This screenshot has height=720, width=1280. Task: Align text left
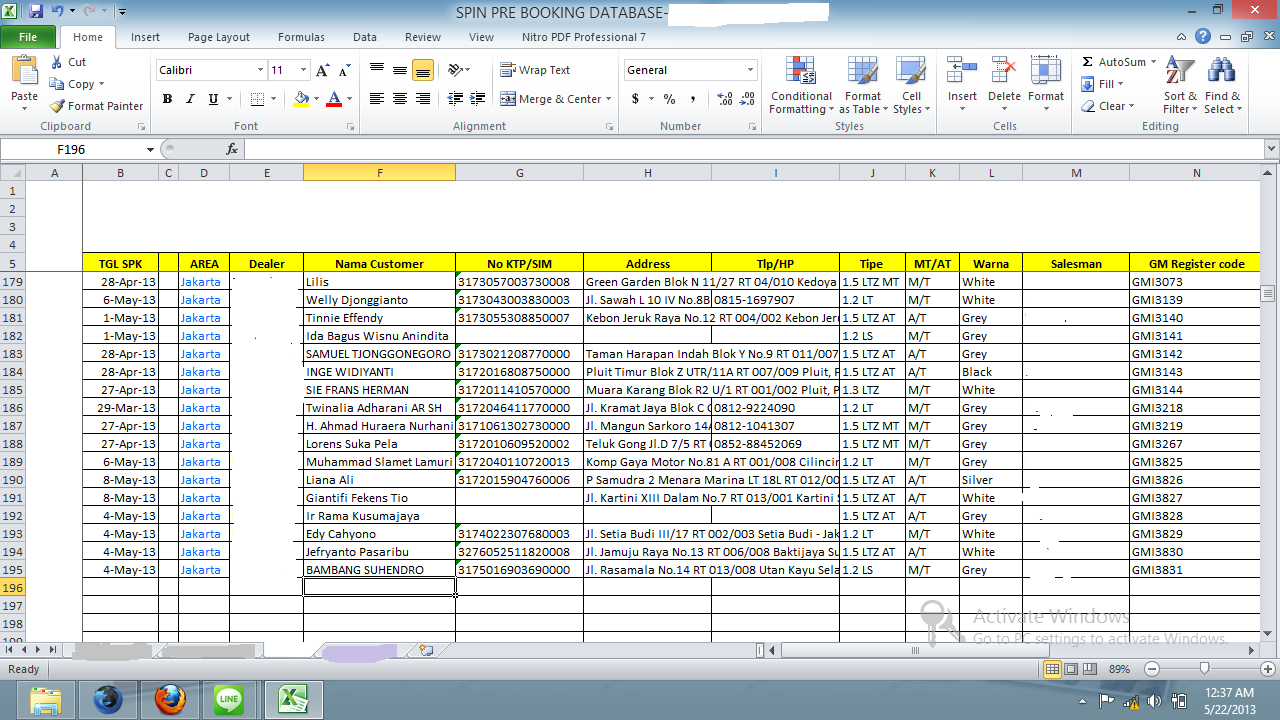(377, 99)
